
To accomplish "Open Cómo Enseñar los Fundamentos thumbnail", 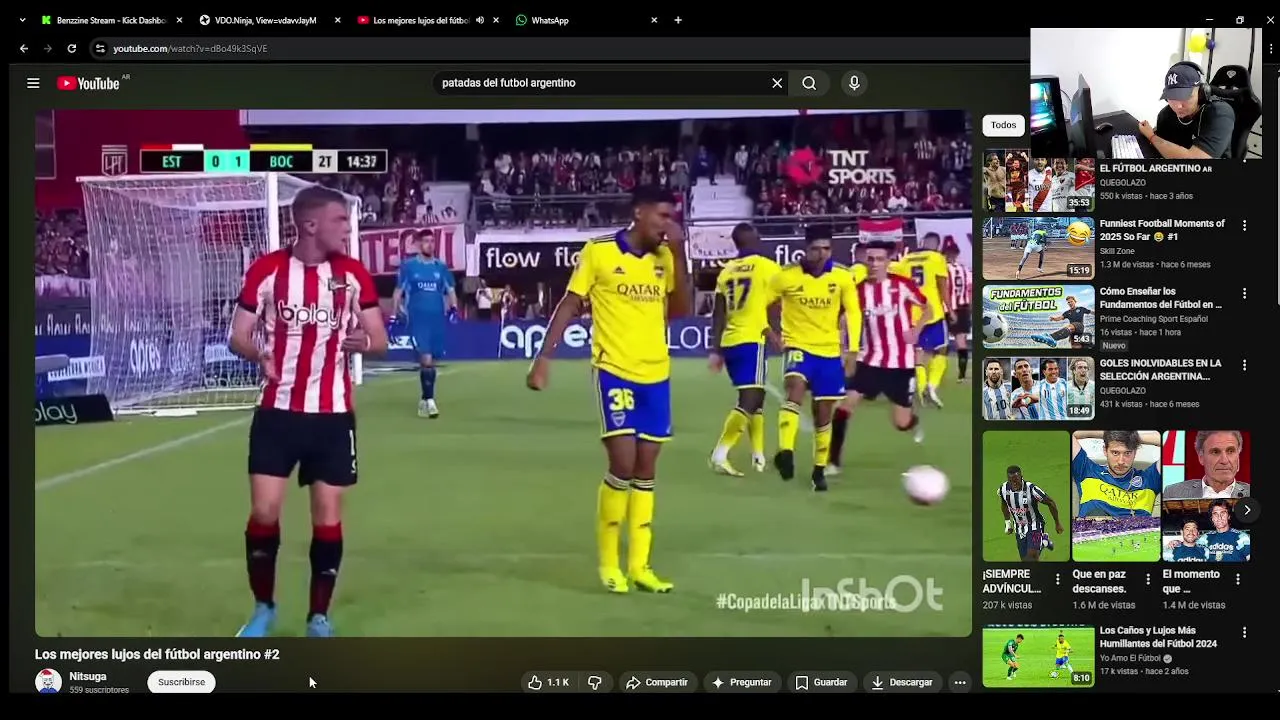I will [1038, 317].
